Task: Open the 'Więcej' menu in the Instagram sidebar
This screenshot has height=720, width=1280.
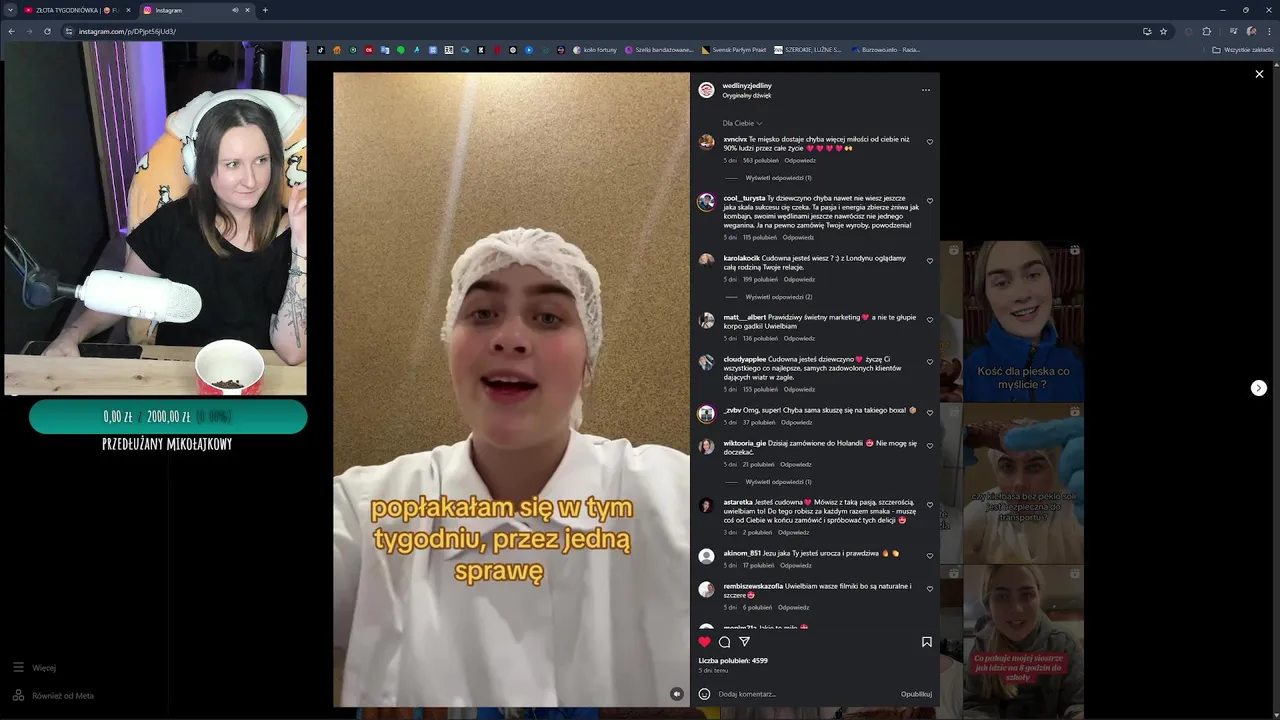Action: 34,668
